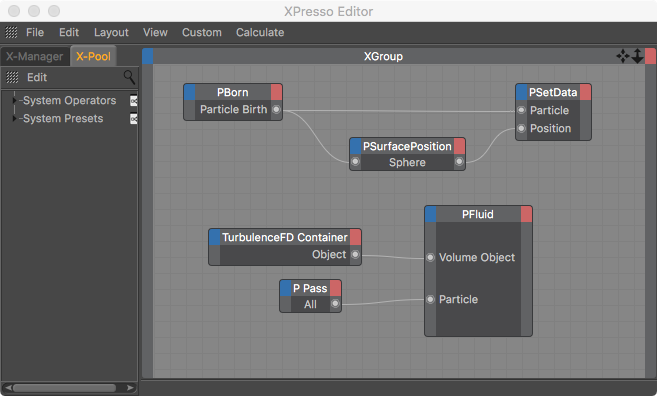Select the P Pass node title
This screenshot has height=396, width=657.
tap(310, 288)
